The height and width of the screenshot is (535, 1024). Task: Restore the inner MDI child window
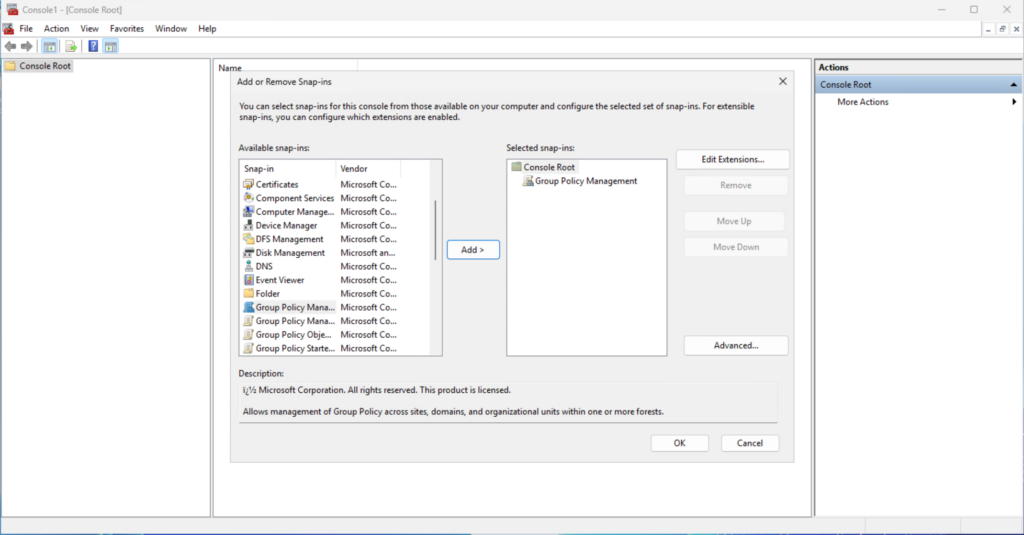[x=1002, y=29]
